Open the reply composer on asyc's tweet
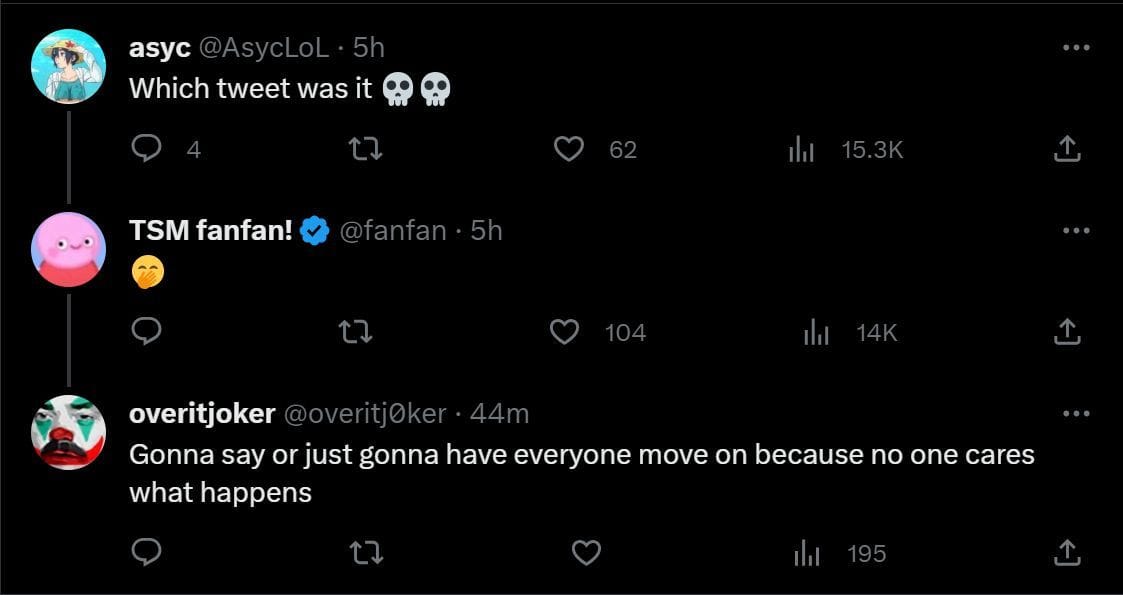This screenshot has height=595, width=1123. point(148,148)
